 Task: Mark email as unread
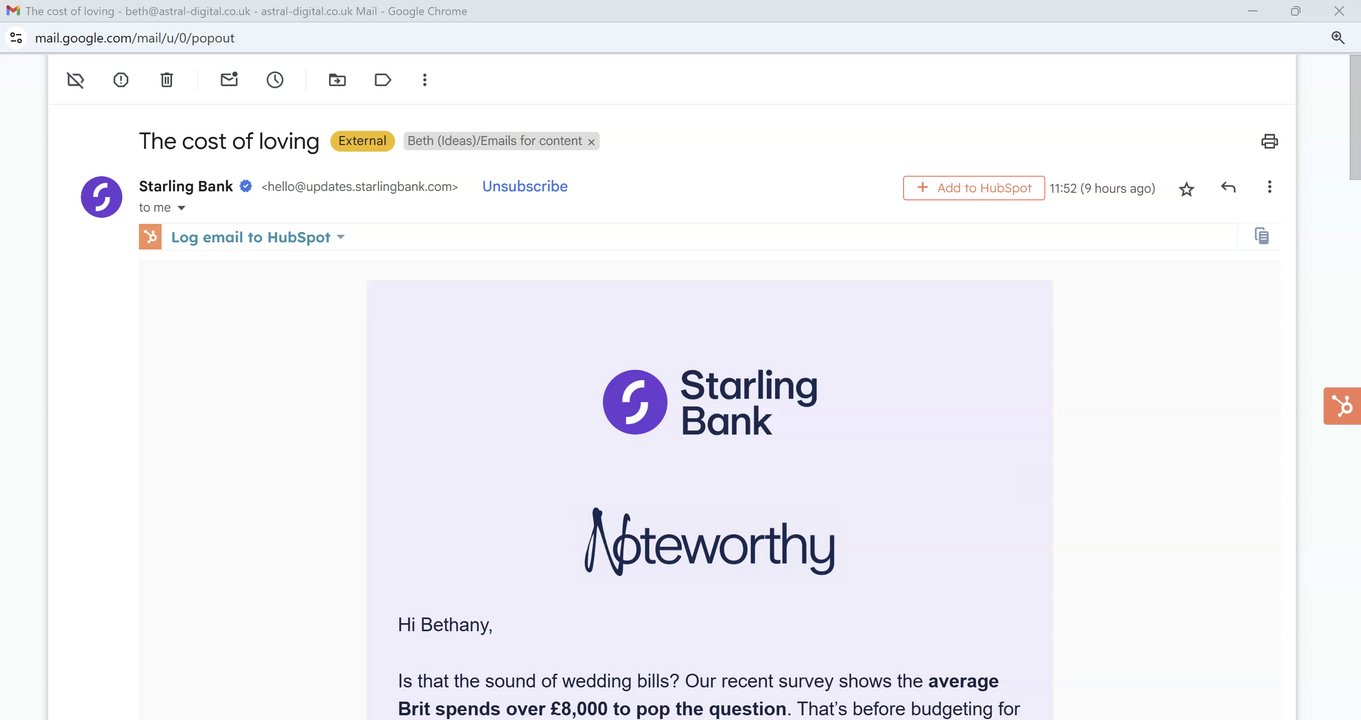229,80
